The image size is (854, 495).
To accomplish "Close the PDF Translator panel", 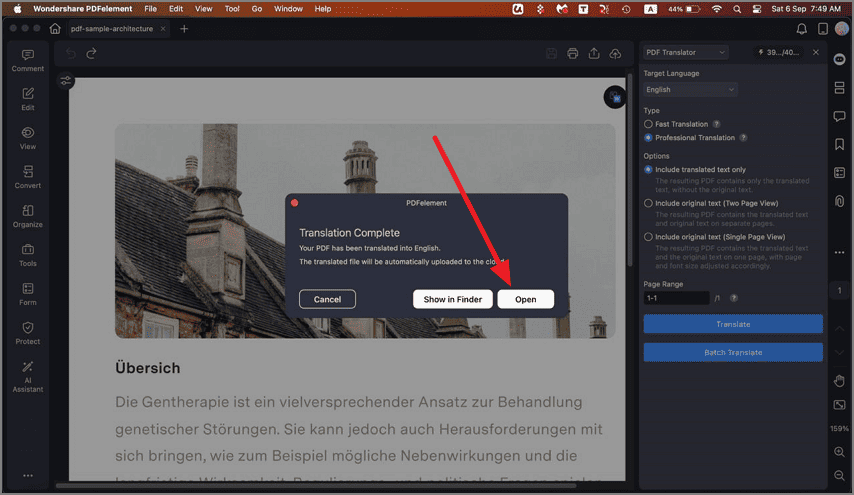I will coord(815,52).
